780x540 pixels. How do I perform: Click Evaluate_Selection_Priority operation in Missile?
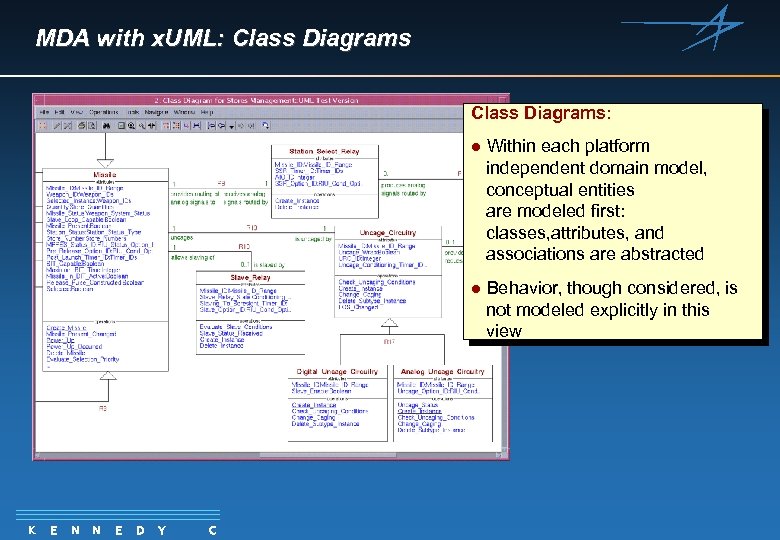(83, 359)
